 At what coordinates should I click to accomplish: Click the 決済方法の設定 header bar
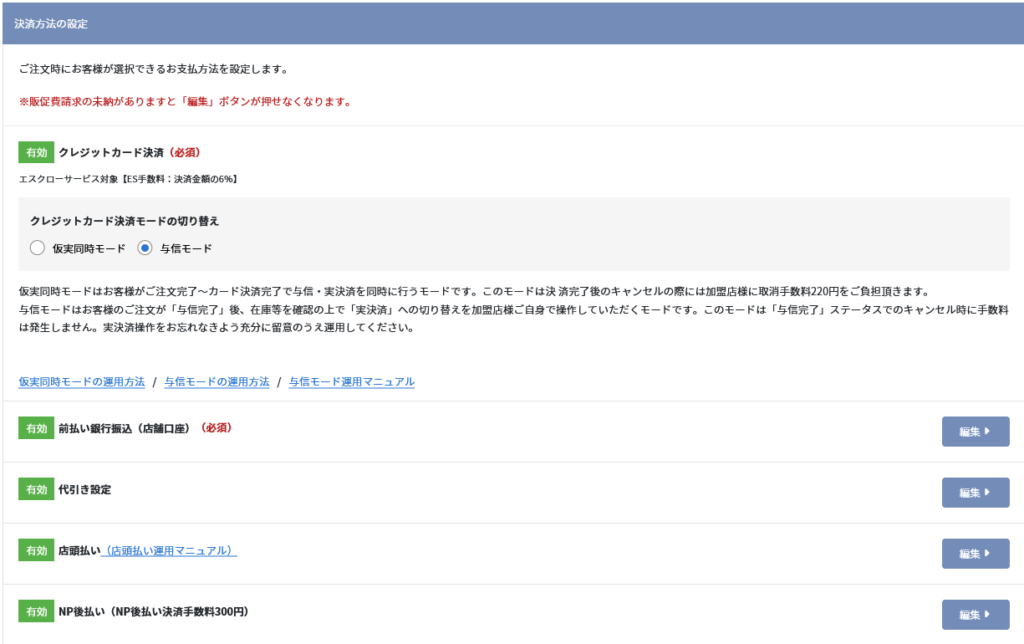point(512,22)
